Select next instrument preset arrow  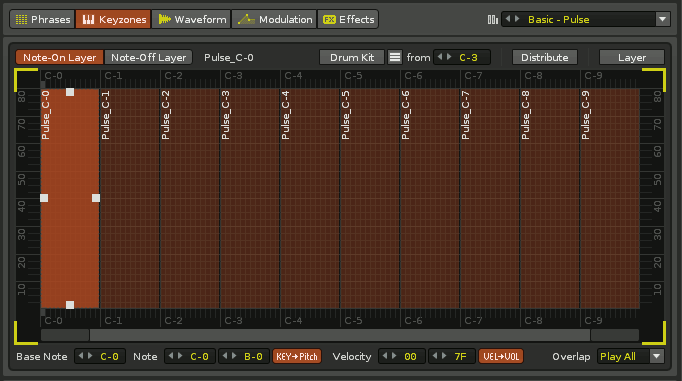click(x=517, y=19)
